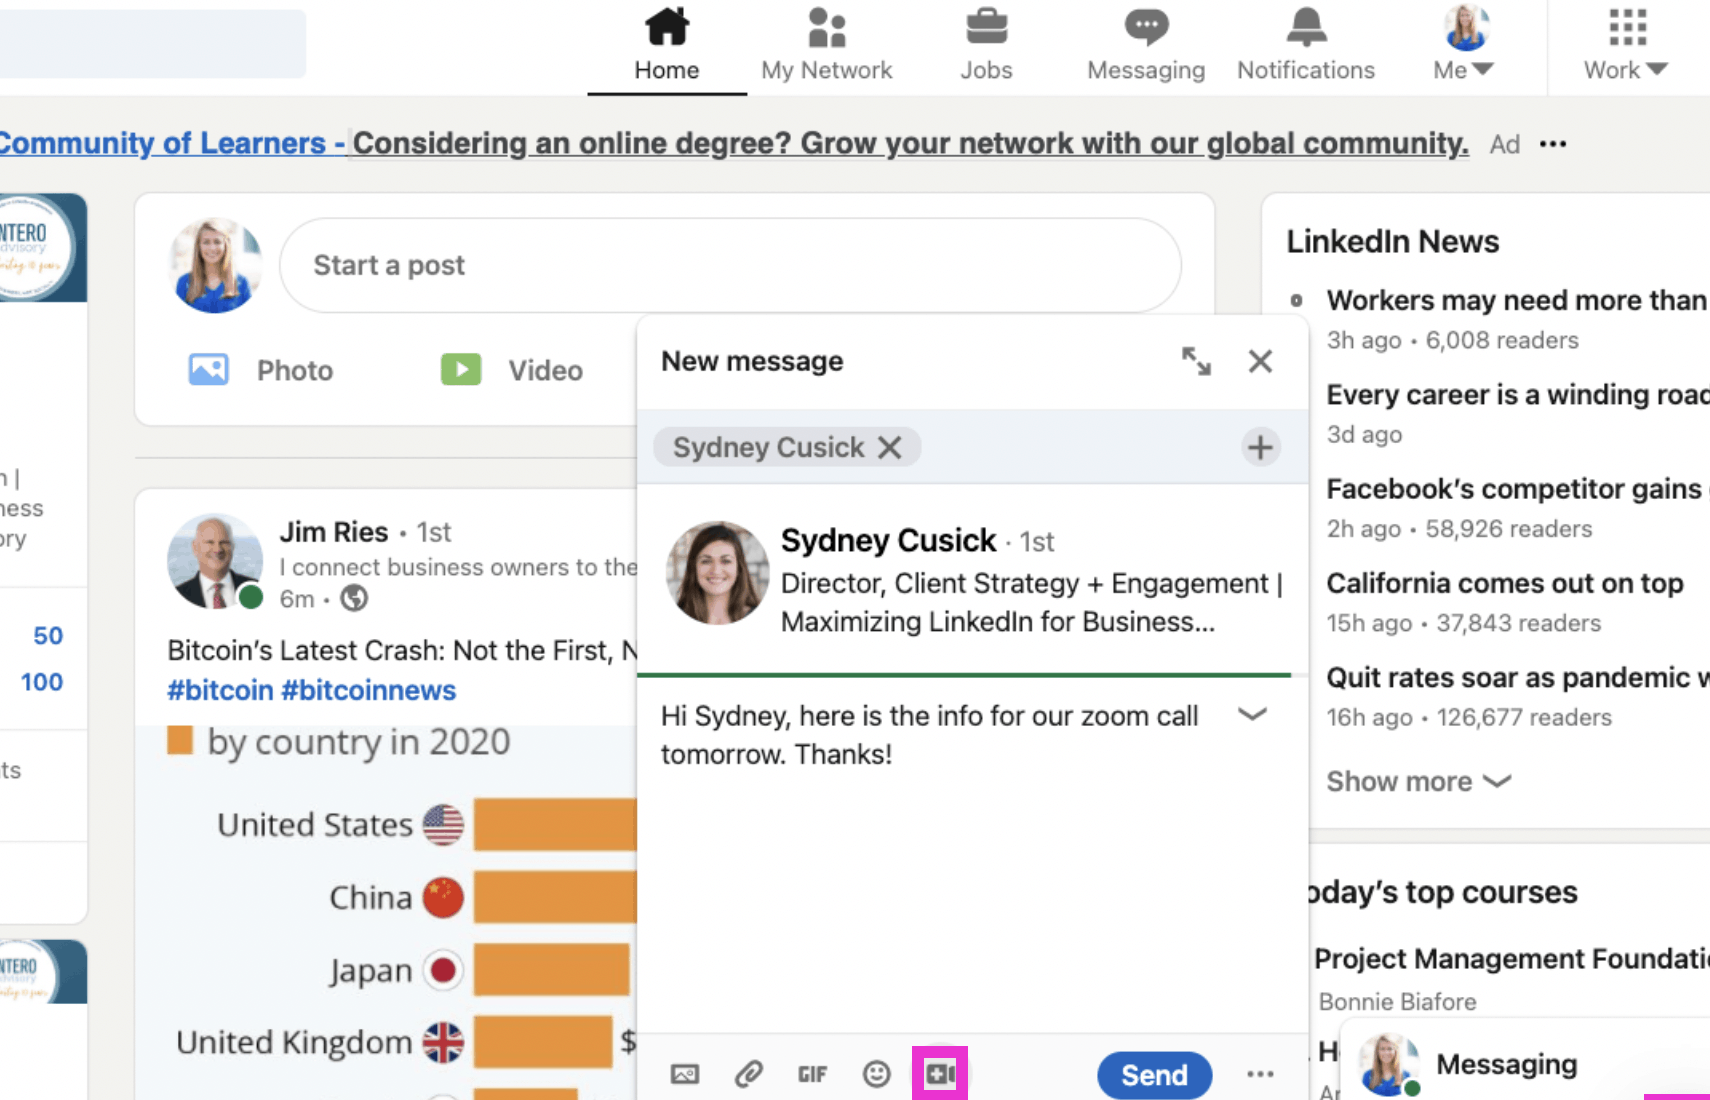Read Quit rates soar as pandemic story
This screenshot has height=1100, width=1710.
1517,677
